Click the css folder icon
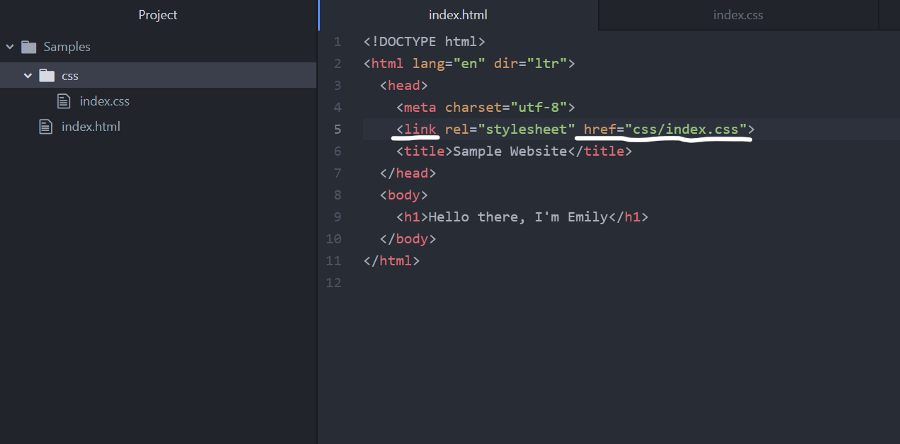Viewport: 900px width, 444px height. (x=46, y=75)
